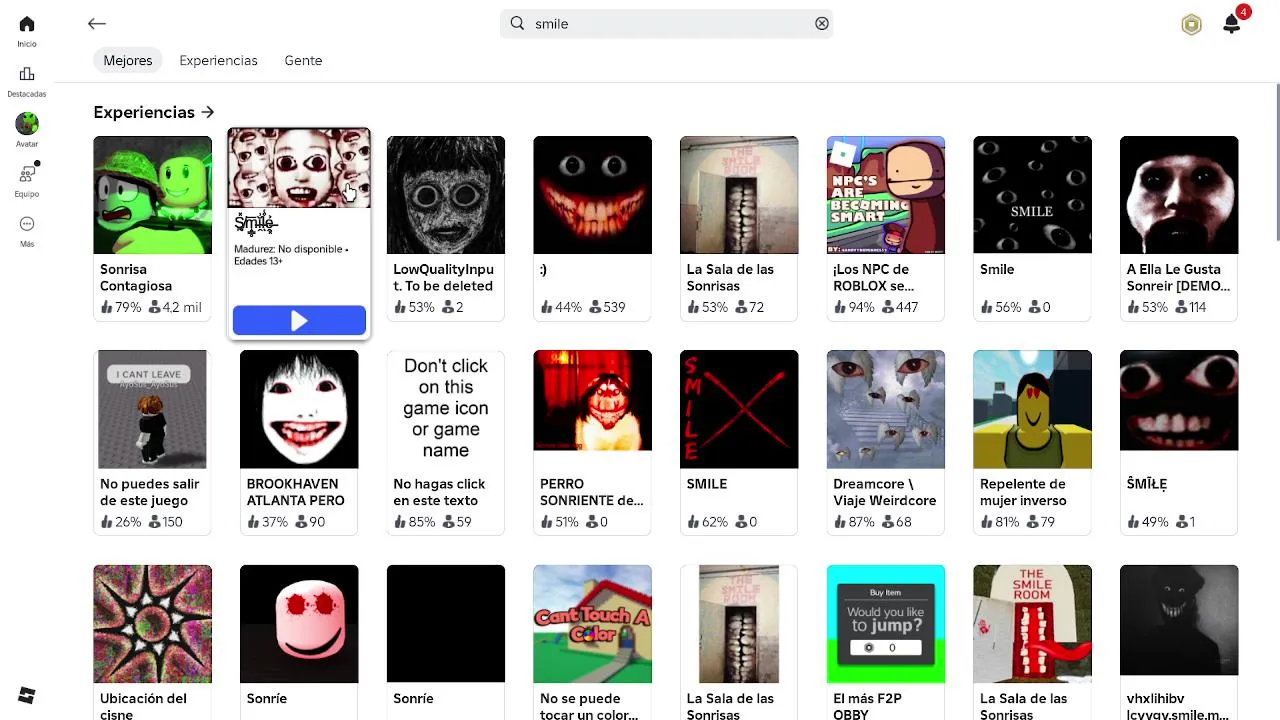This screenshot has width=1280, height=720.
Task: Click ¡Los NPC de ROBLOX se... title
Action: click(x=874, y=277)
